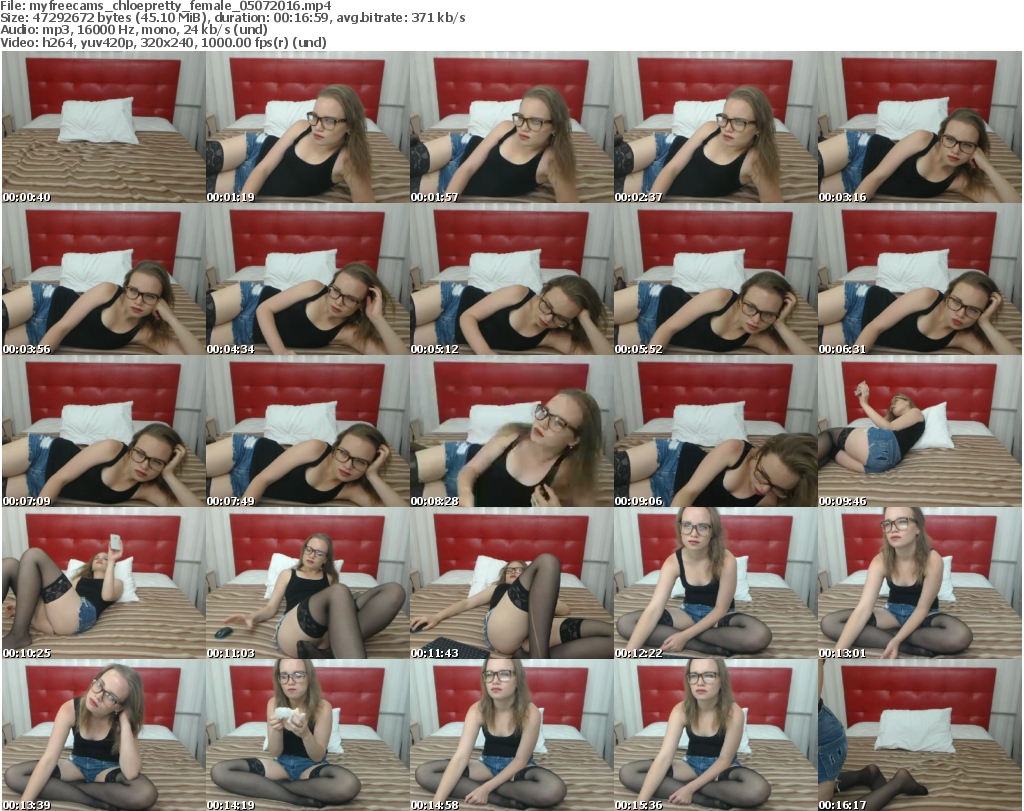
Task: Open the thumbnail stamped 00:00:40
Action: point(104,127)
